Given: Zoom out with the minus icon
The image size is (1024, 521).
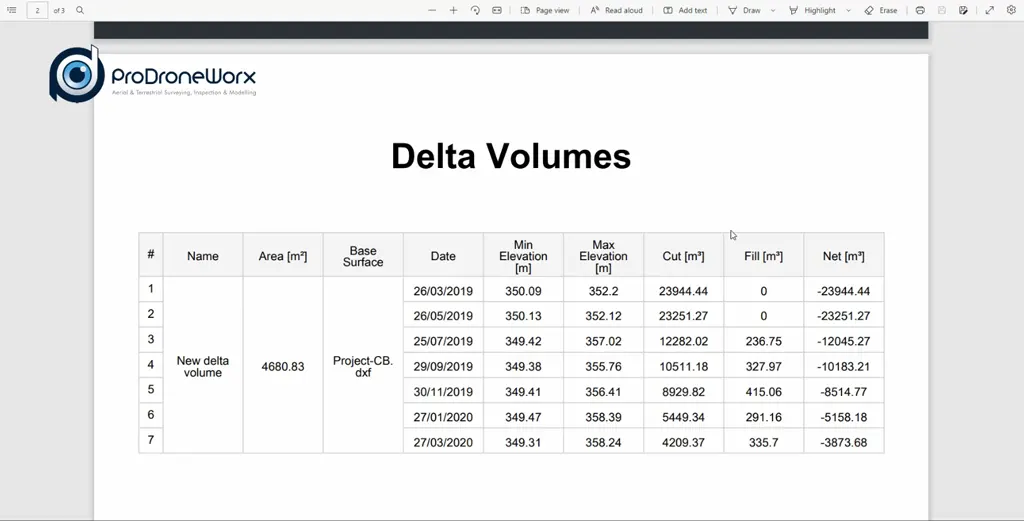Looking at the screenshot, I should 432,10.
